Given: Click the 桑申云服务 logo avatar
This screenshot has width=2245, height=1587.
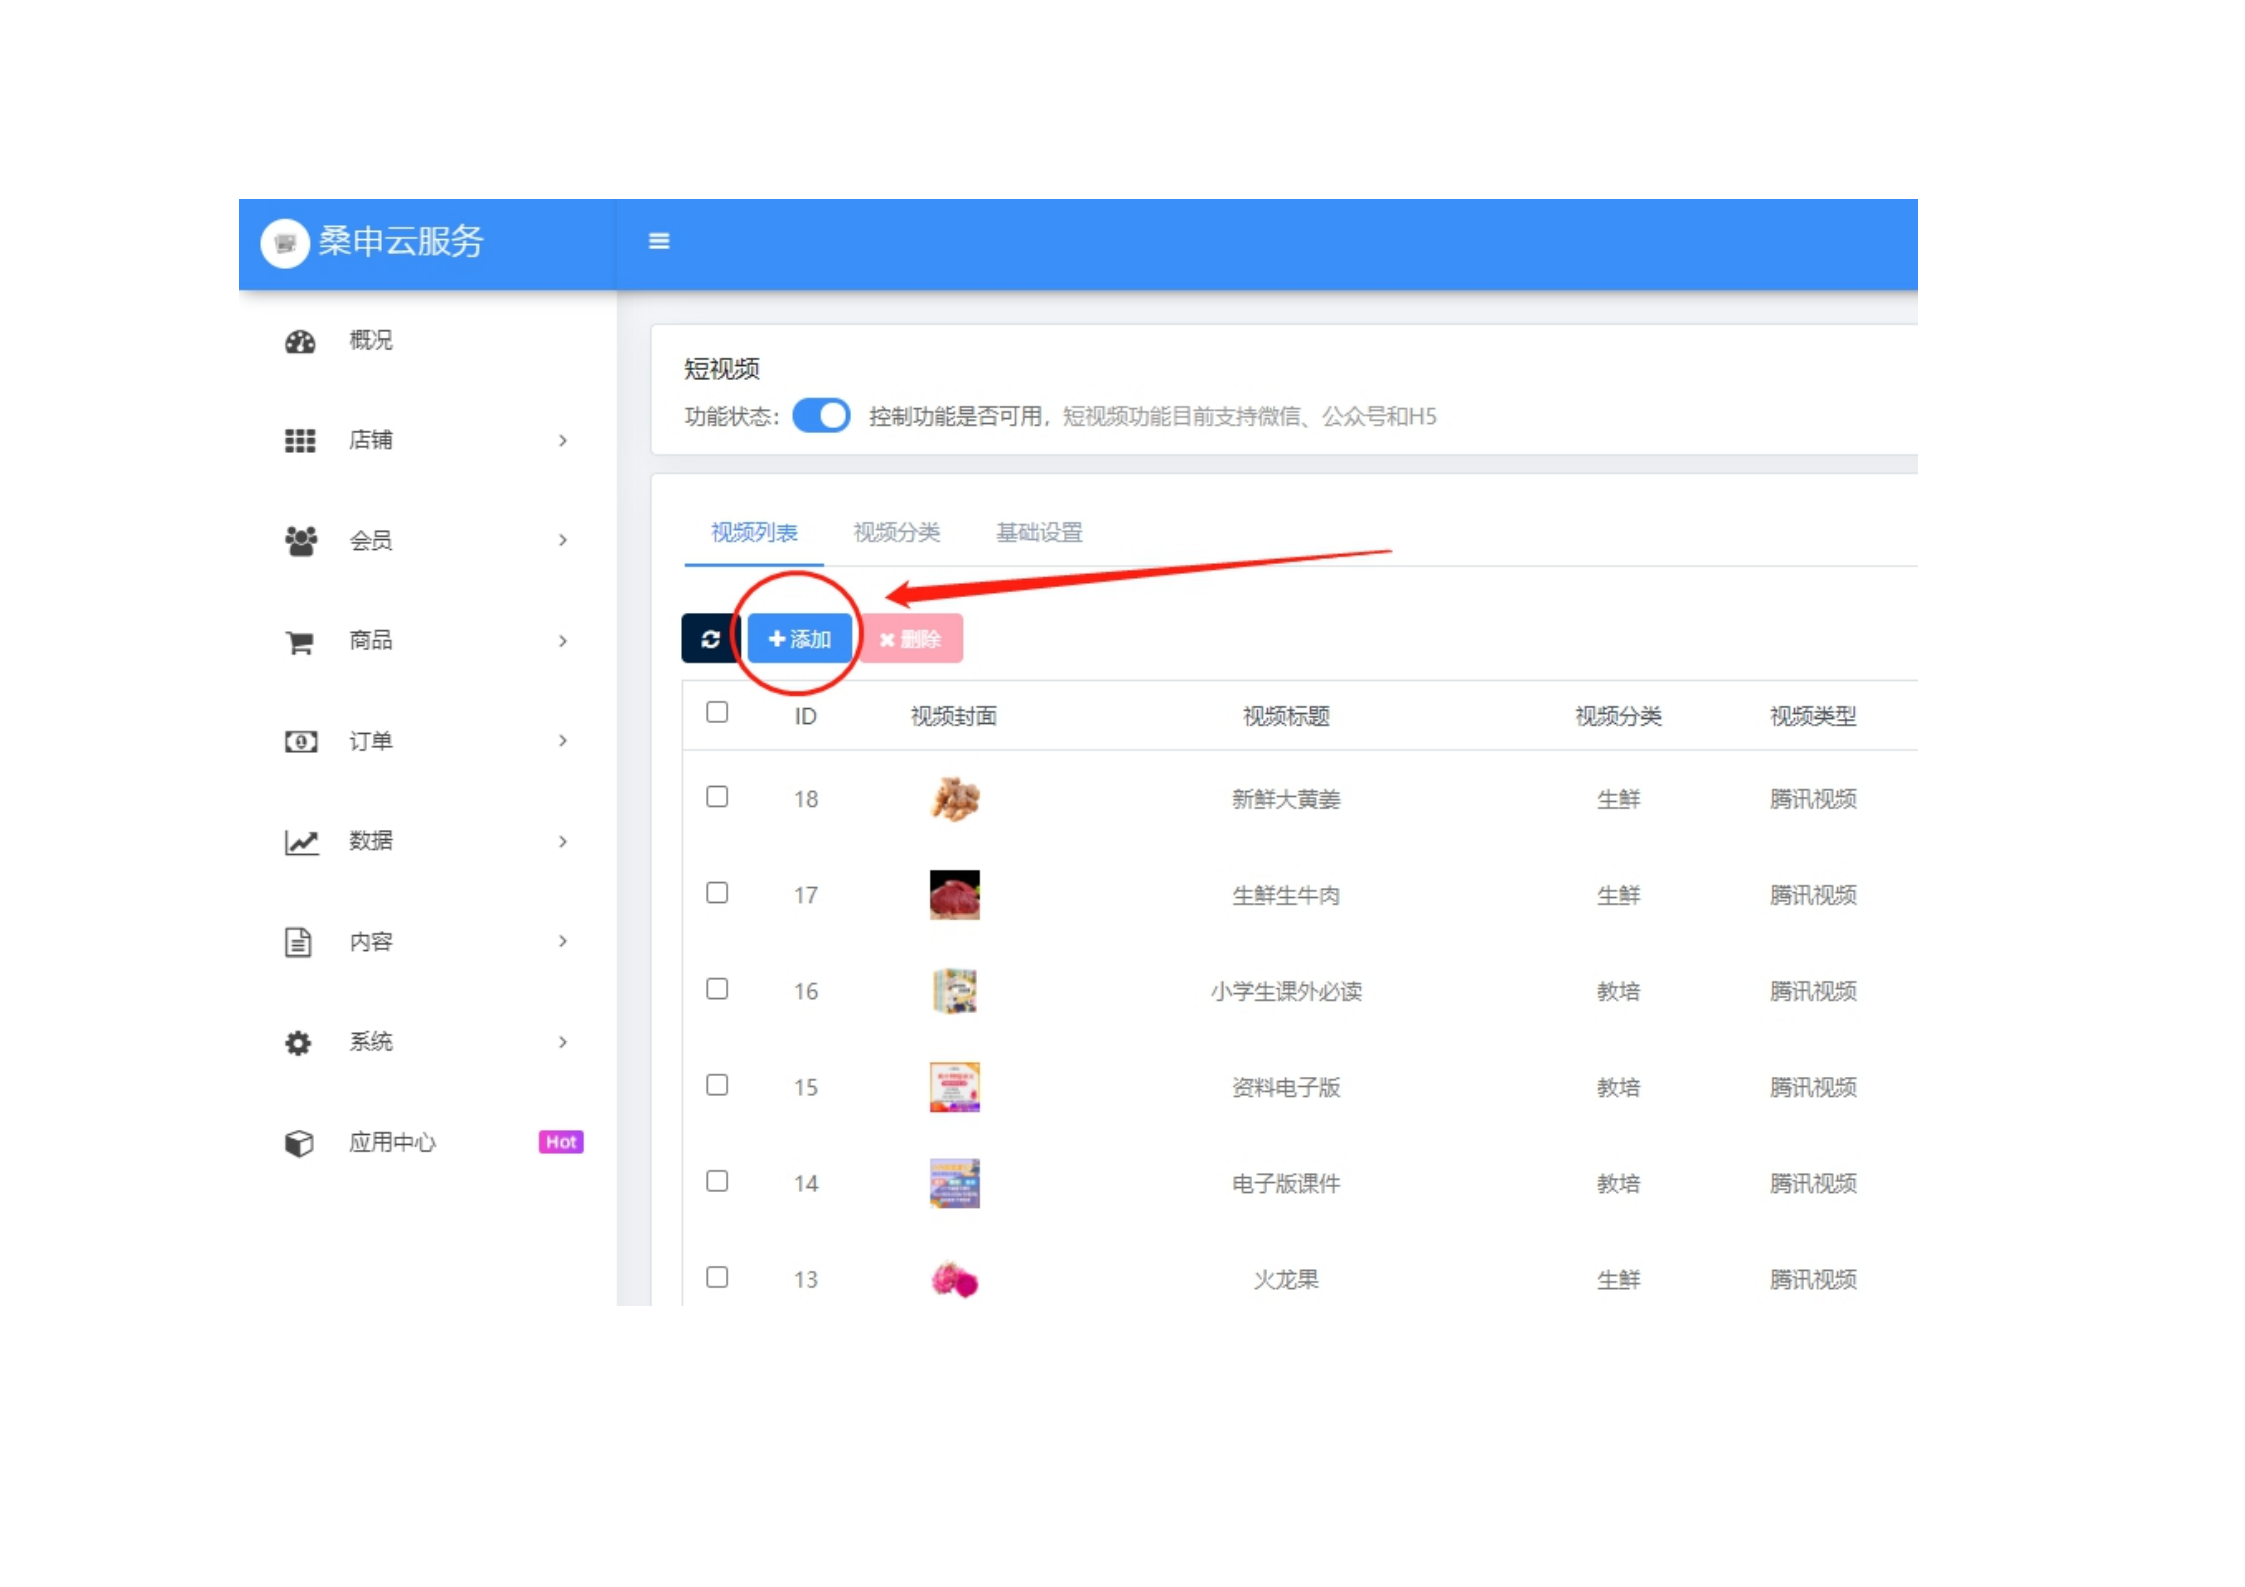Looking at the screenshot, I should tap(285, 243).
